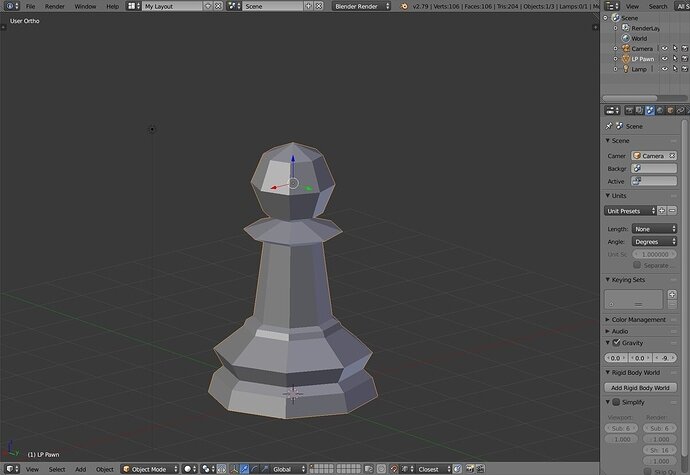Select the Scene node icon in outliner
Viewport: 690px width, 475px height.
point(616,18)
